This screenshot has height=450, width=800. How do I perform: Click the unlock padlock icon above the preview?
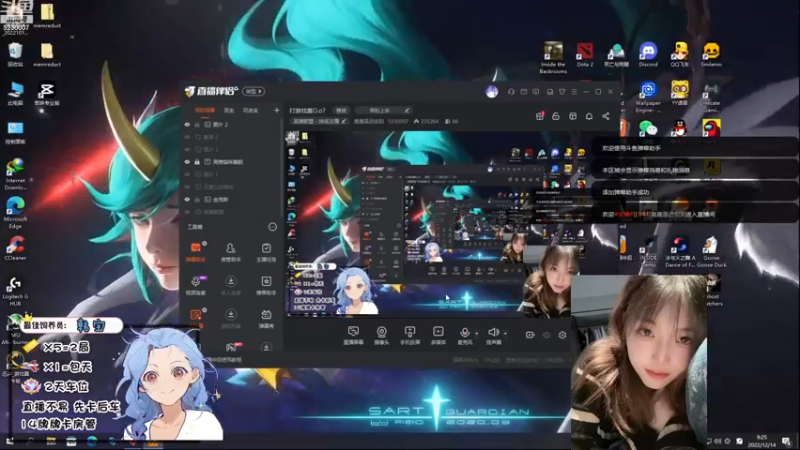(x=556, y=116)
